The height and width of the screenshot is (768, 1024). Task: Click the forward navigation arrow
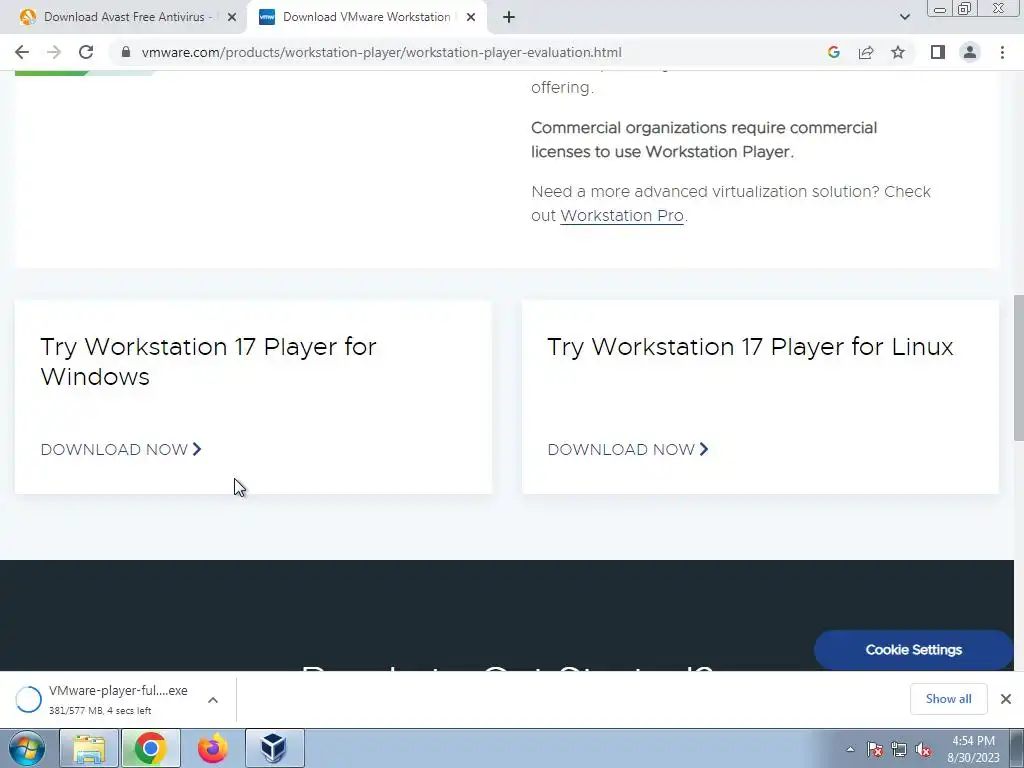click(x=54, y=52)
